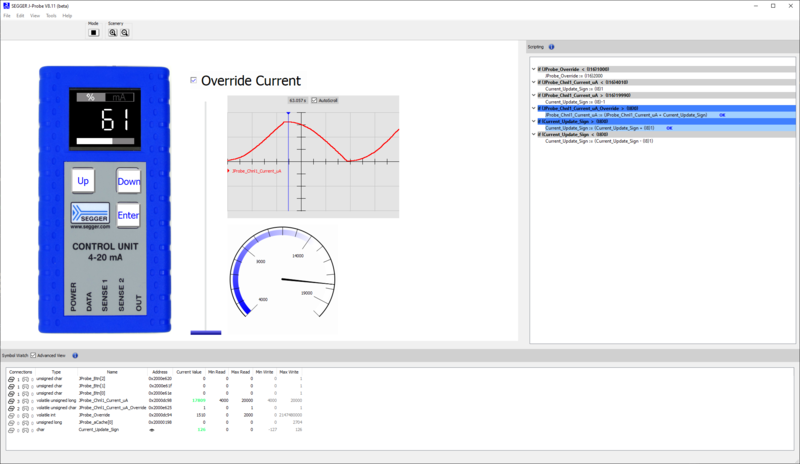Click the SEGGER logo on the device
The image size is (800, 464).
tap(95, 214)
